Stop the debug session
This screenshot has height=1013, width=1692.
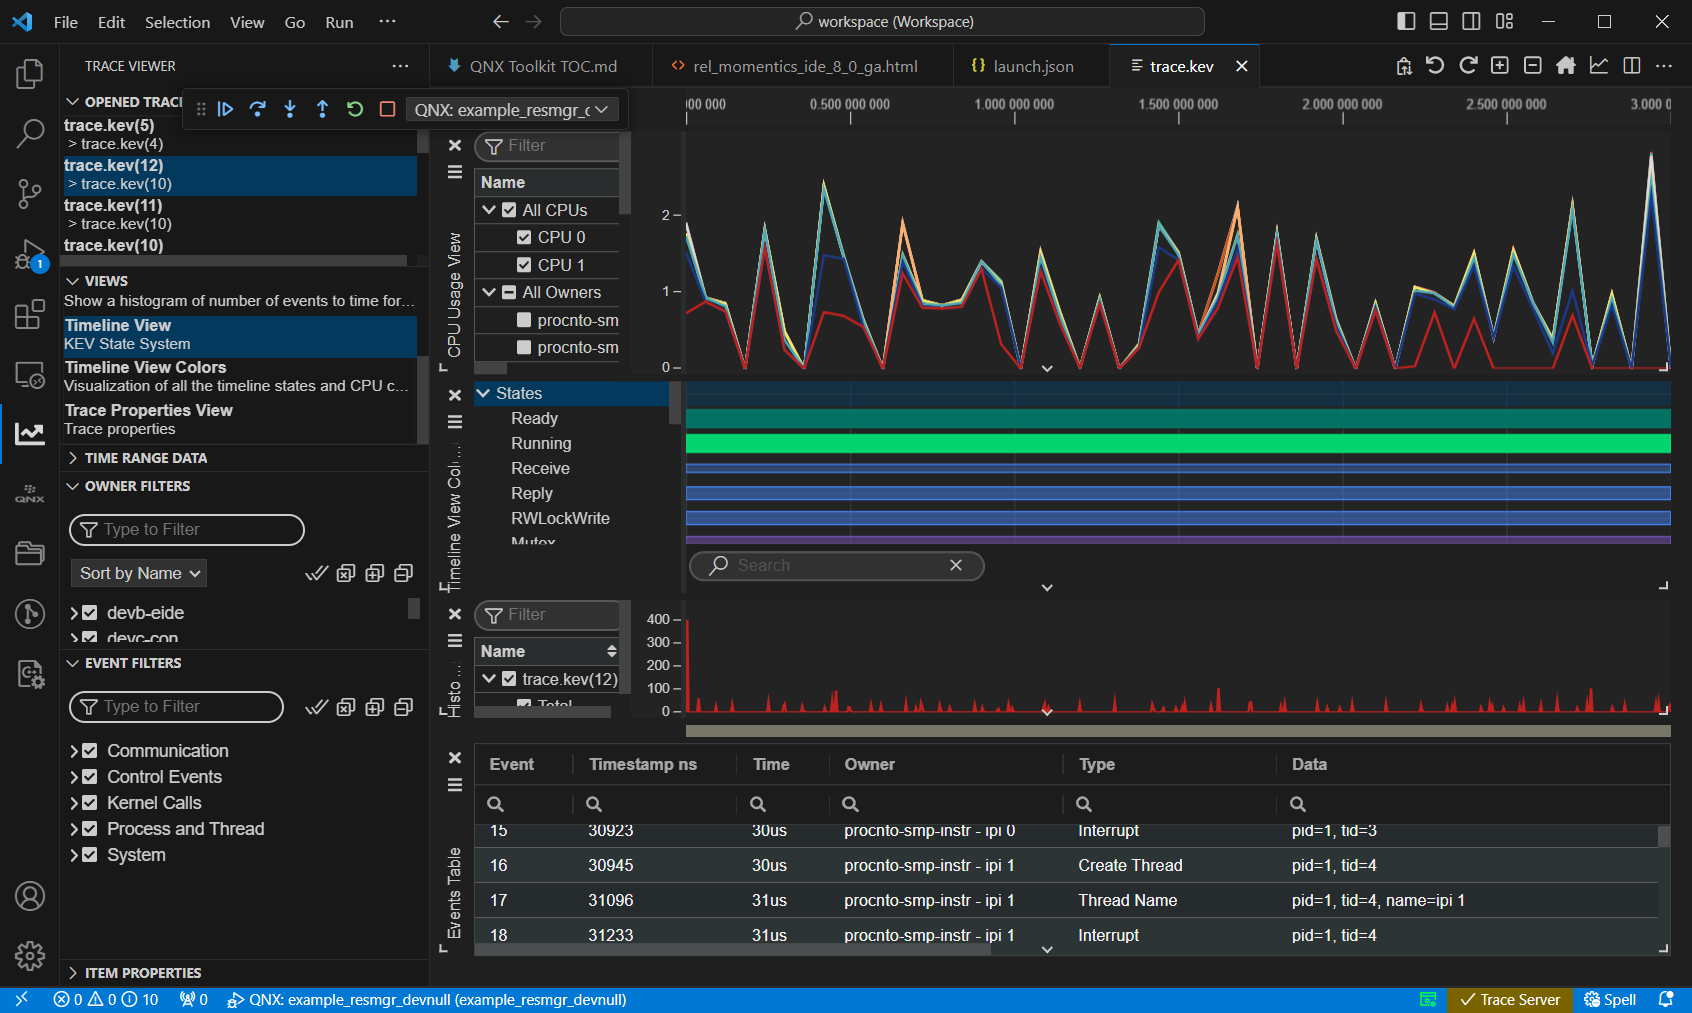coord(387,109)
